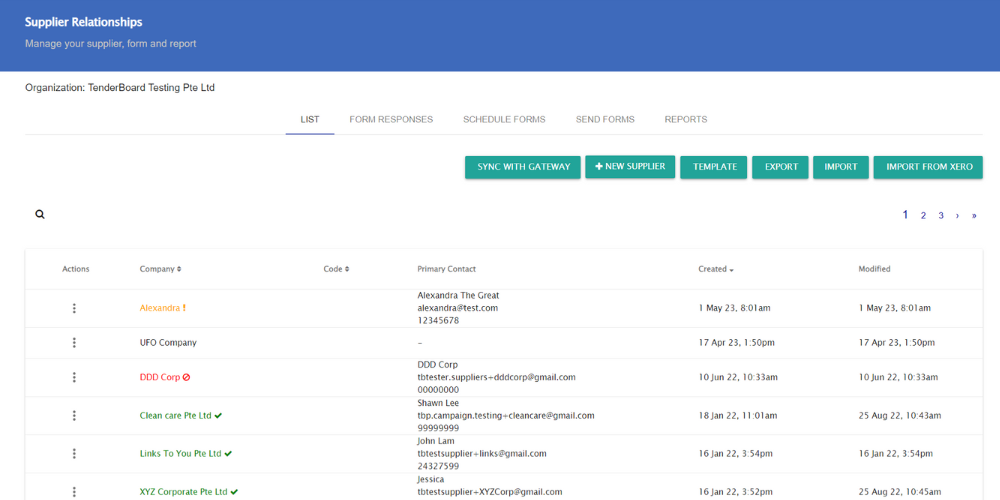Open actions menu for Alexandra row
1000x500 pixels.
74,309
